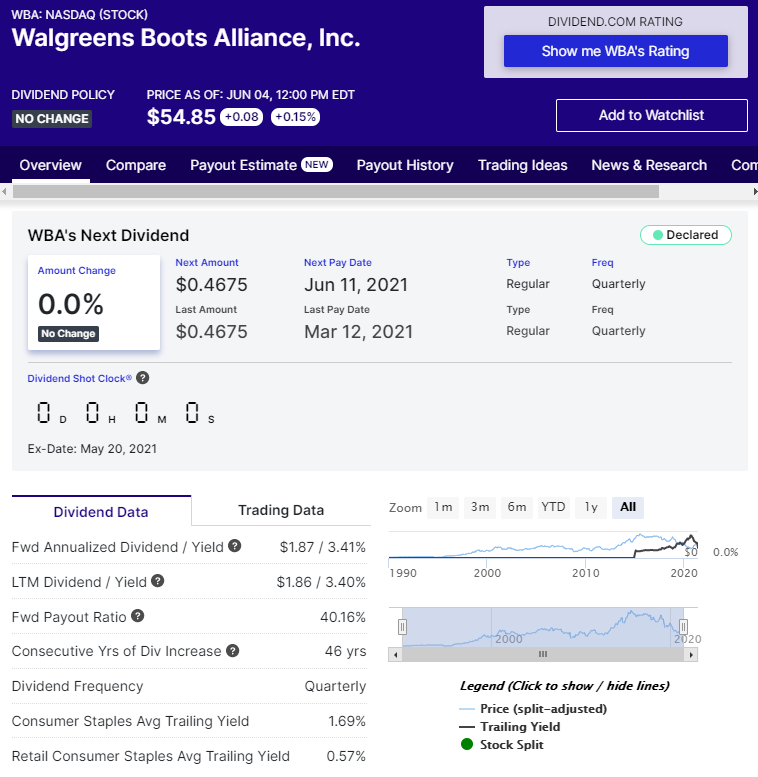Screen dimensions: 758x777
Task: Click the Next Pay Date label link
Action: [x=338, y=263]
